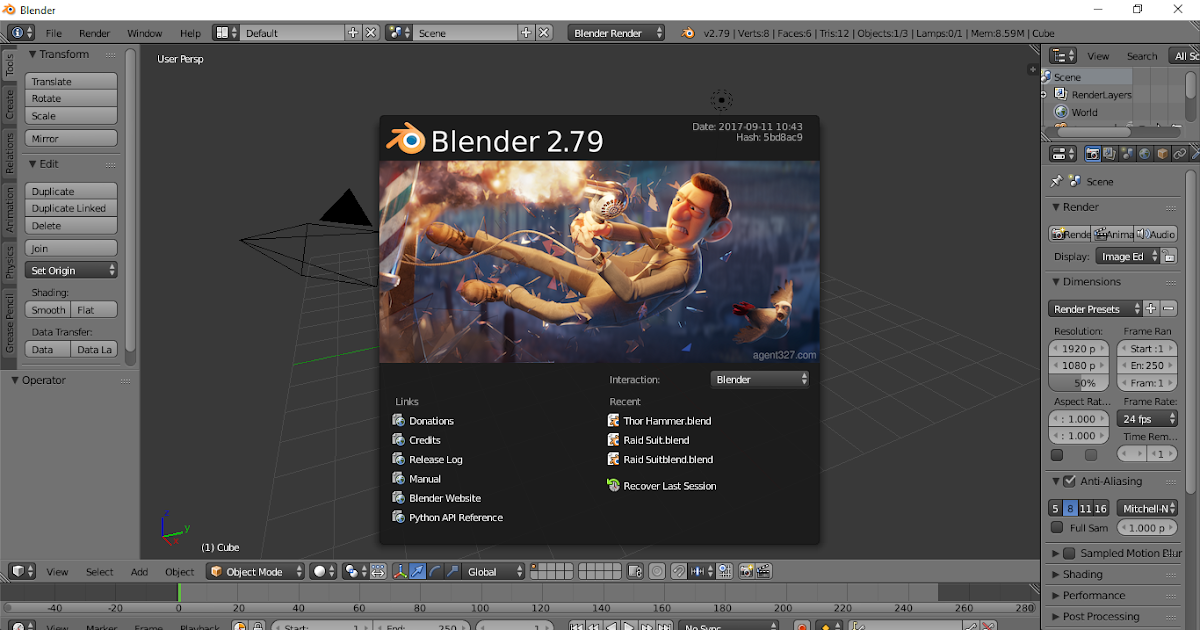Click the OpenGL render image camera icon
The width and height of the screenshot is (1200, 630).
[x=747, y=572]
